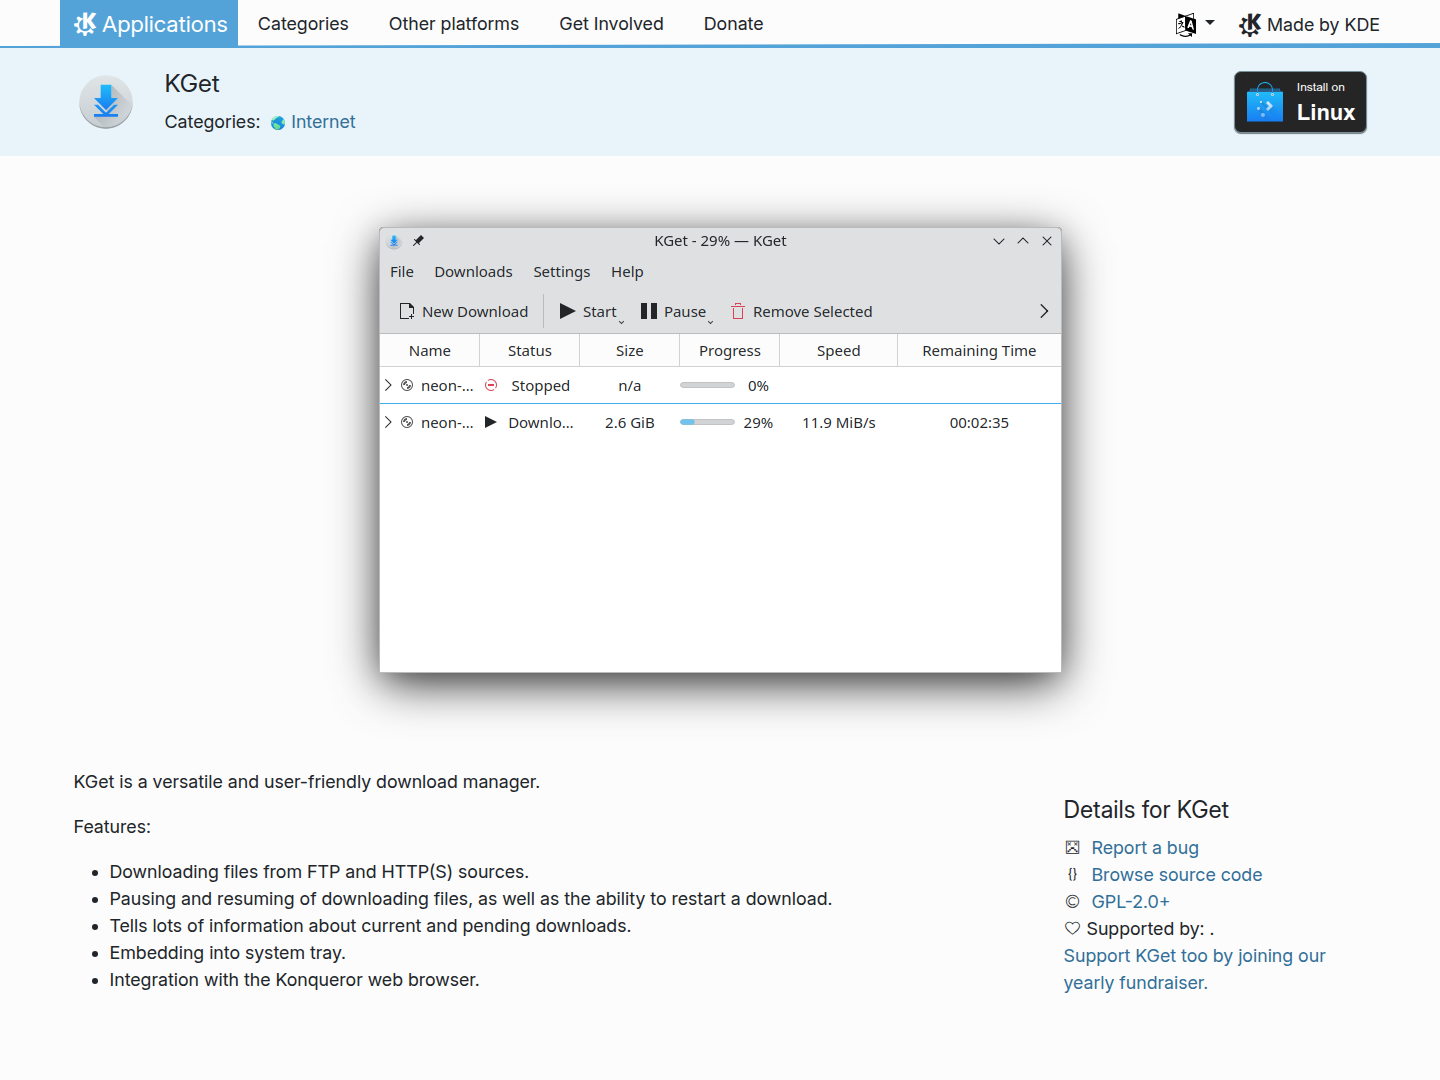Click the 'Embedding into system tray.' feature line
1440x1080 pixels.
point(228,953)
